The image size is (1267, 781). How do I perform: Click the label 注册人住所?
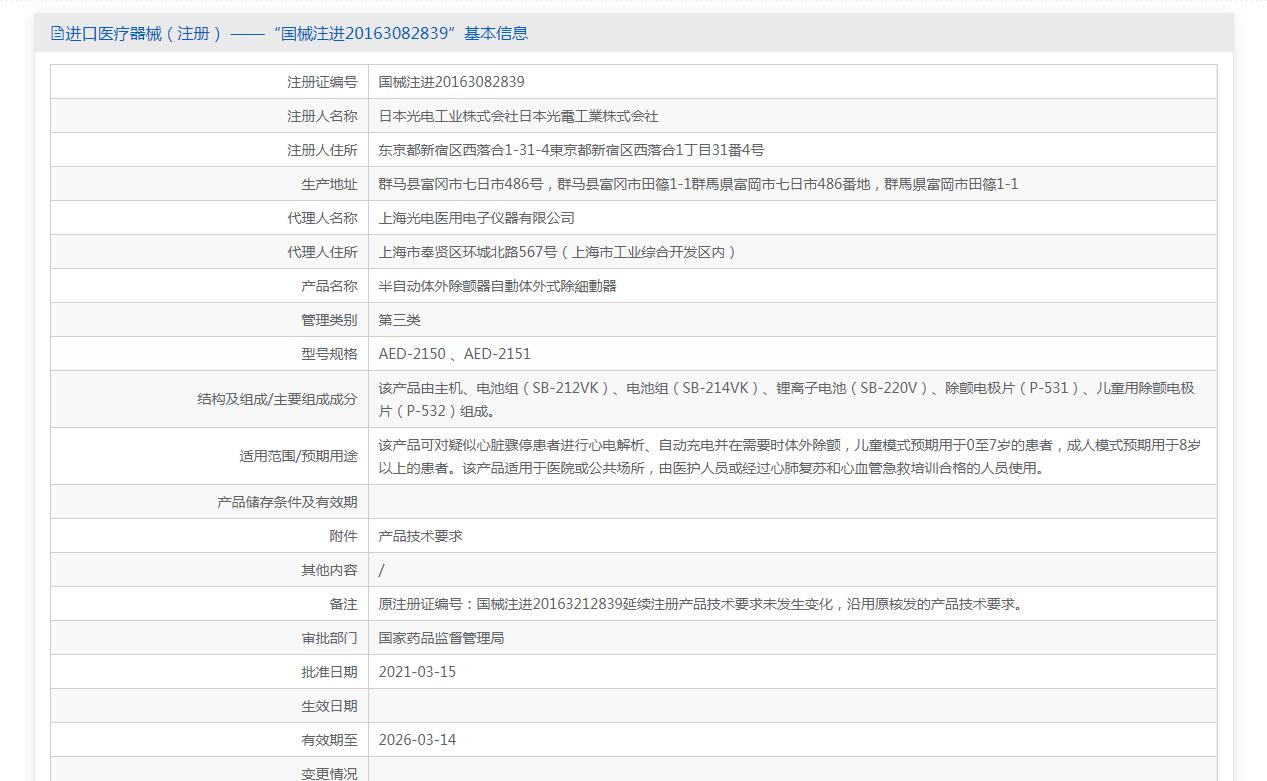322,150
